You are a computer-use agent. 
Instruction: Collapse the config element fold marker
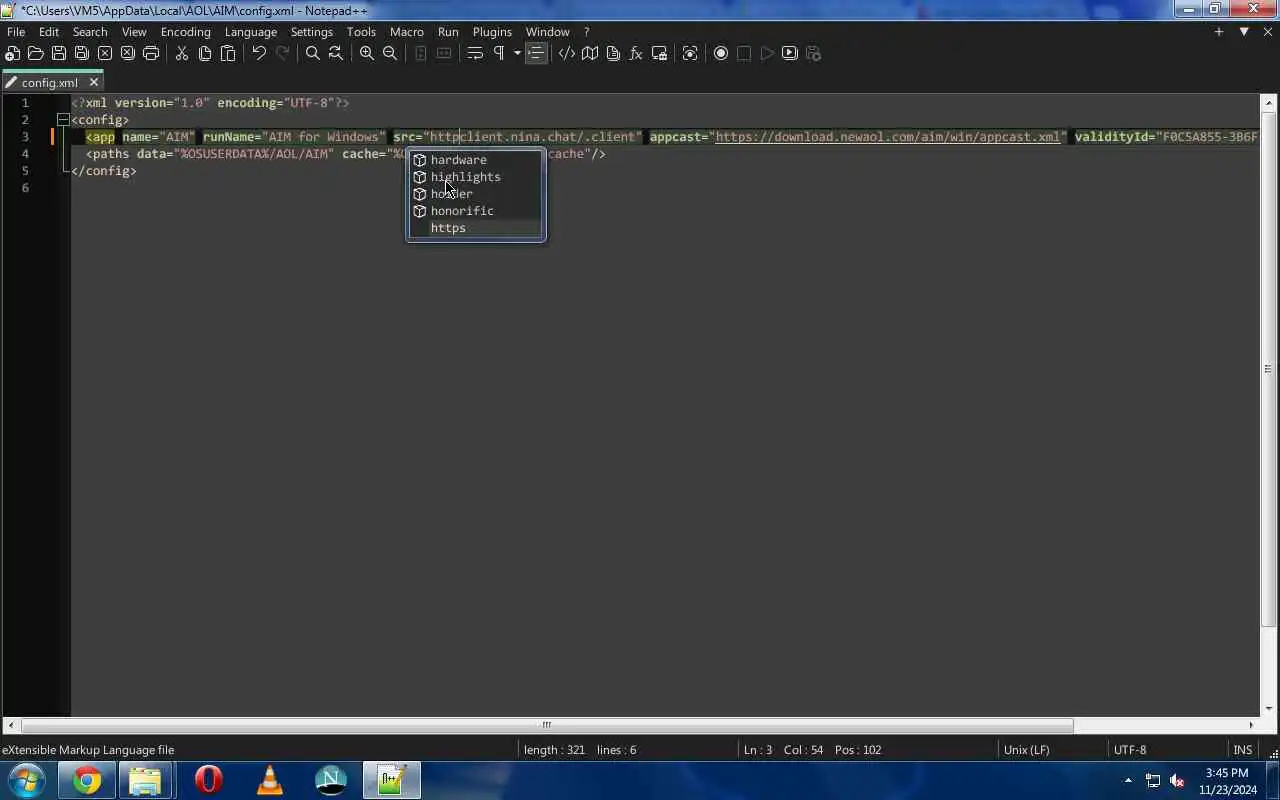(x=63, y=120)
